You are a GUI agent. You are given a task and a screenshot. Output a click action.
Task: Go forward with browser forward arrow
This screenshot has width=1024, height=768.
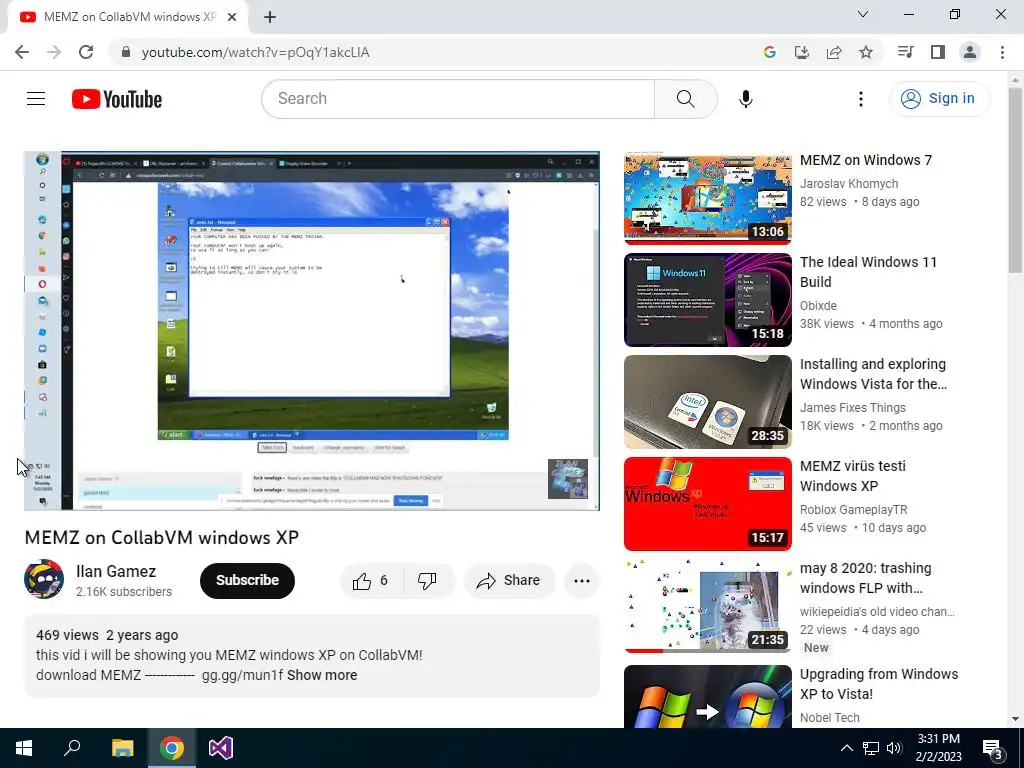pyautogui.click(x=54, y=52)
